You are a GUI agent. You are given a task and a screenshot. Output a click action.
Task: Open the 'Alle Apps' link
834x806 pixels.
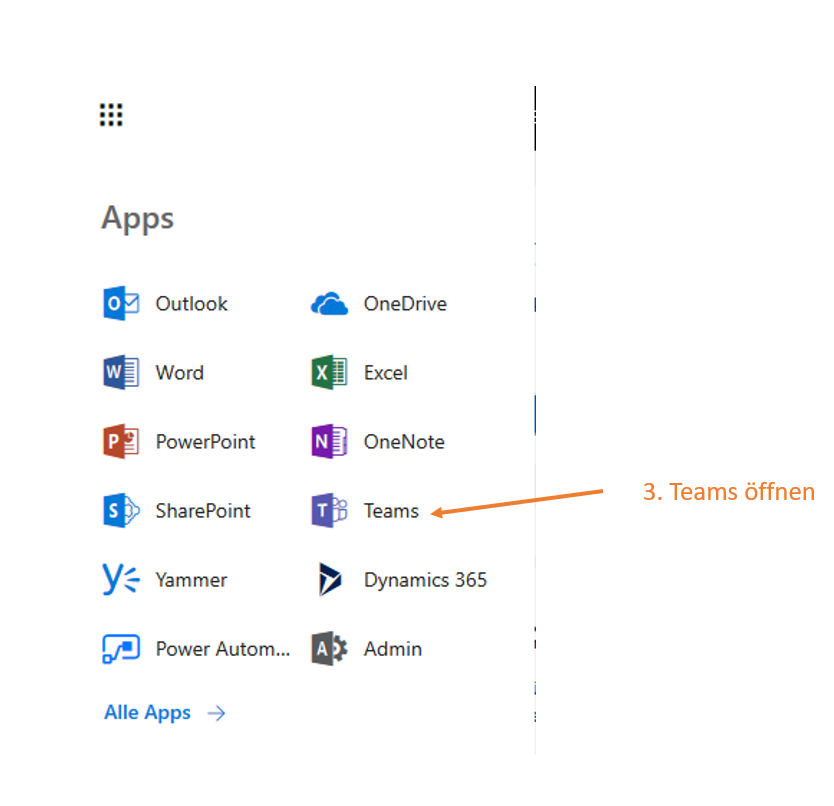click(147, 713)
